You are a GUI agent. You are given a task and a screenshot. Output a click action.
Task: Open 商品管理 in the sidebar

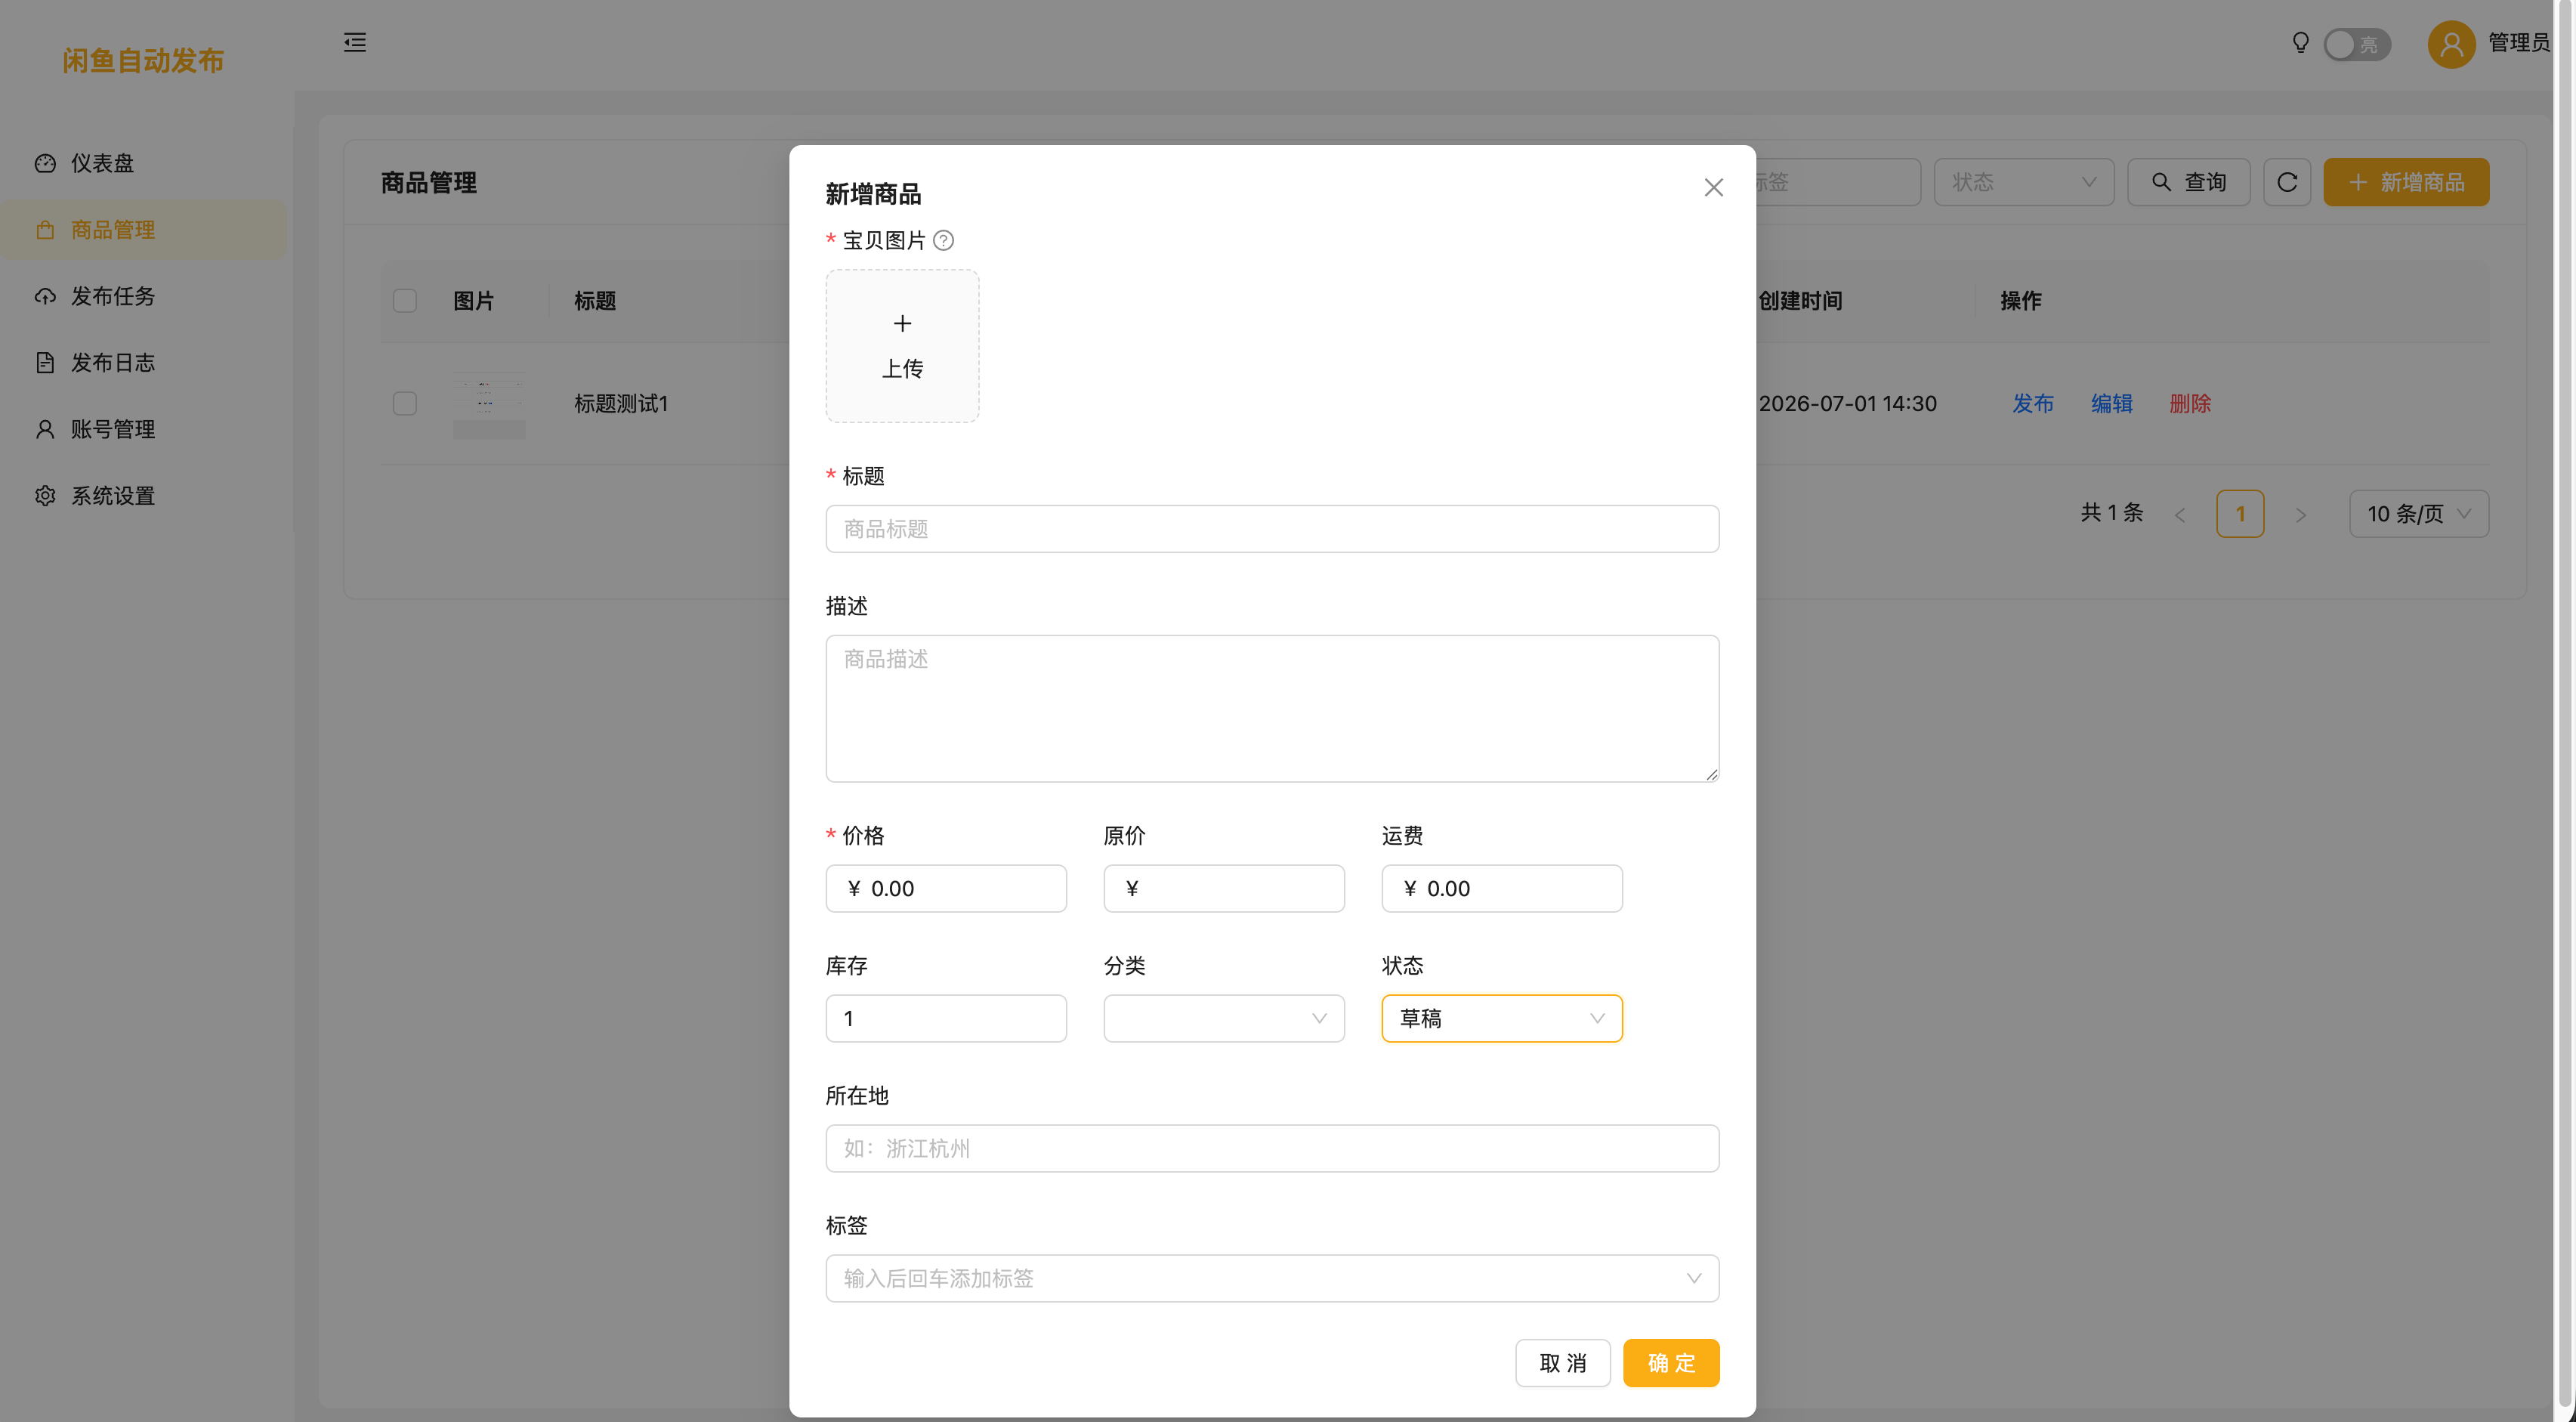click(146, 230)
